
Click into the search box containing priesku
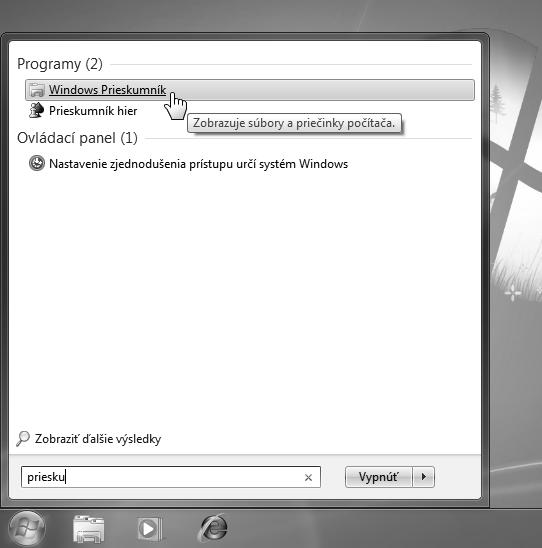pos(171,477)
